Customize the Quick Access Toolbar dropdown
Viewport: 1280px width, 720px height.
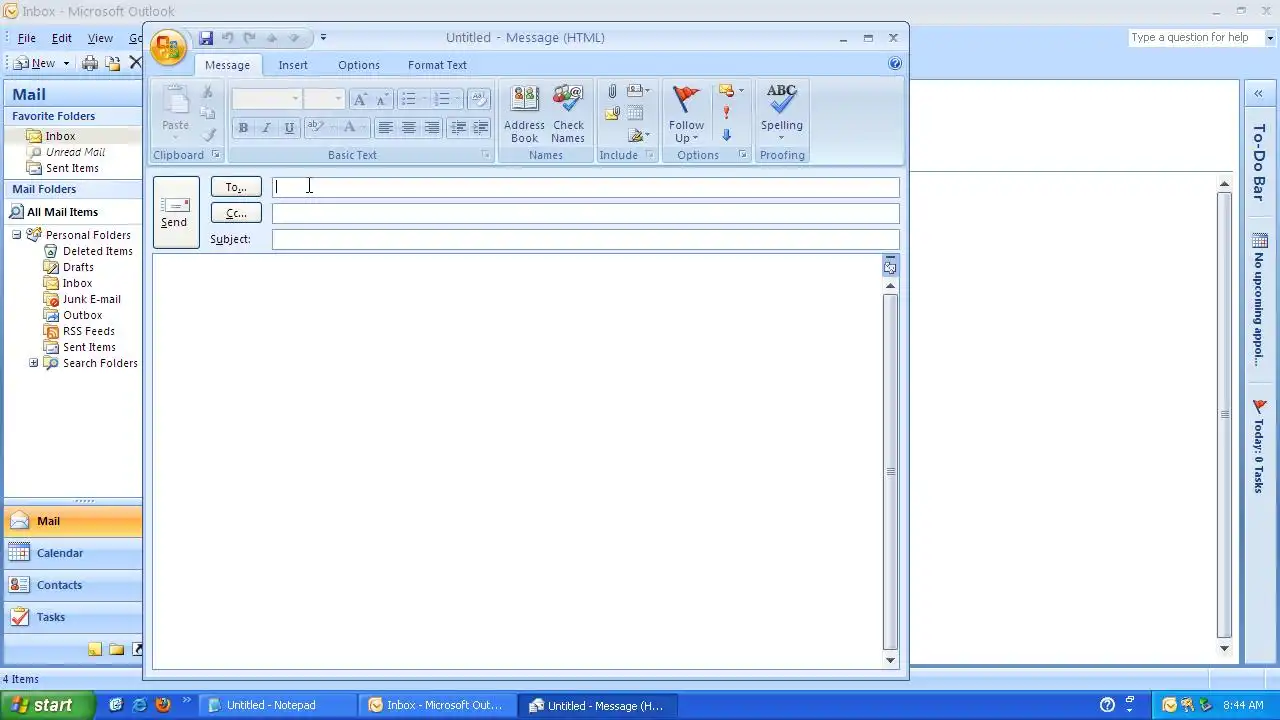tap(323, 38)
